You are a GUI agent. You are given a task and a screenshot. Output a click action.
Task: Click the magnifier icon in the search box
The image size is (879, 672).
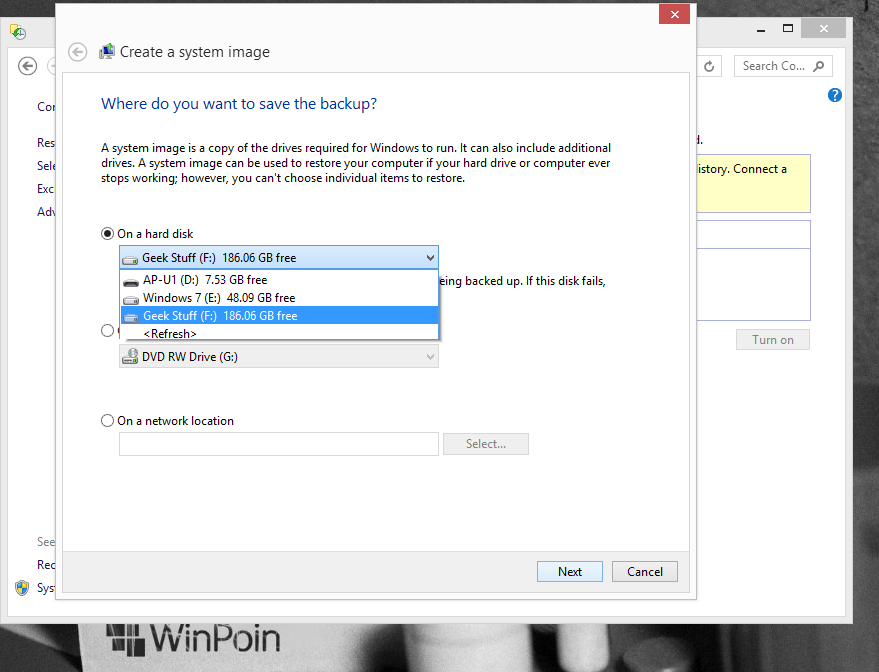pos(819,66)
